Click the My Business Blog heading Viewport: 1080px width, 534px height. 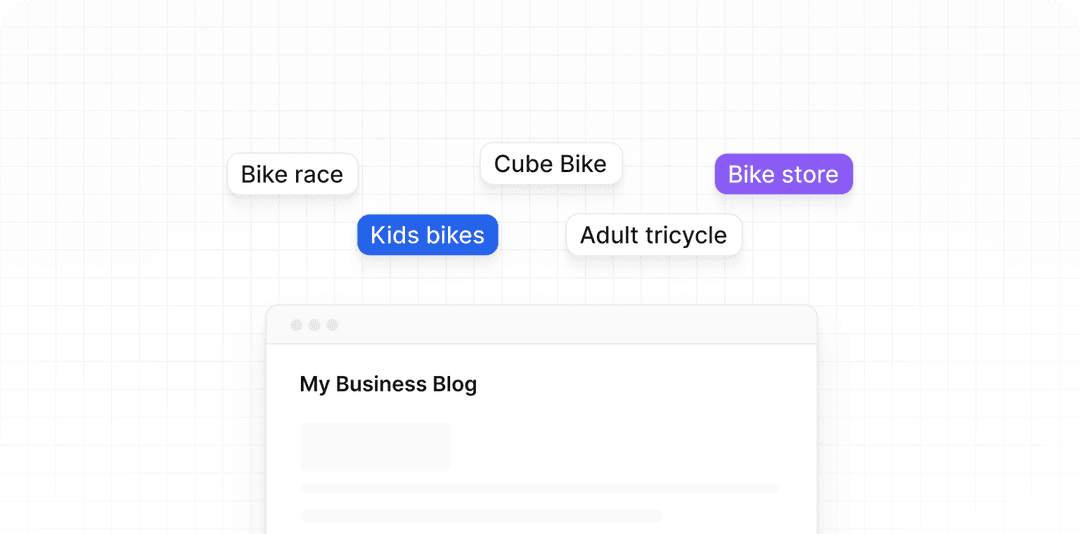pyautogui.click(x=388, y=384)
